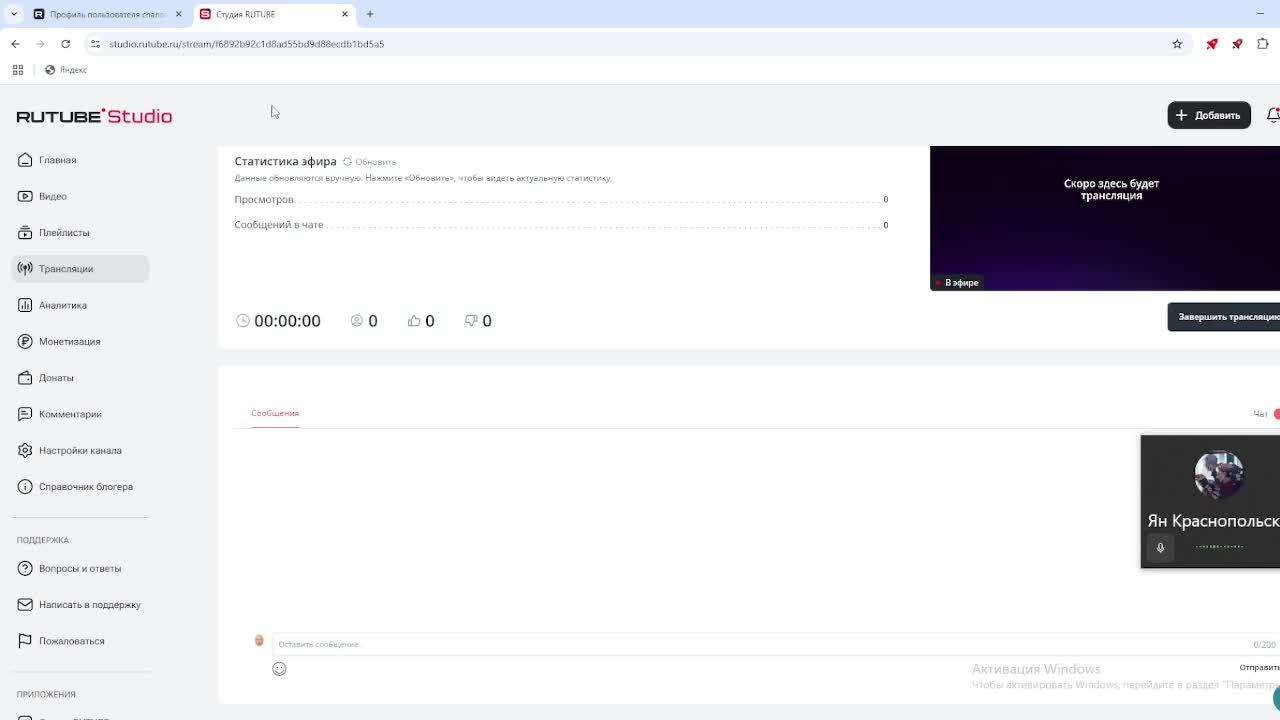Go to Плейлисты section
This screenshot has height=720, width=1280.
coord(64,232)
